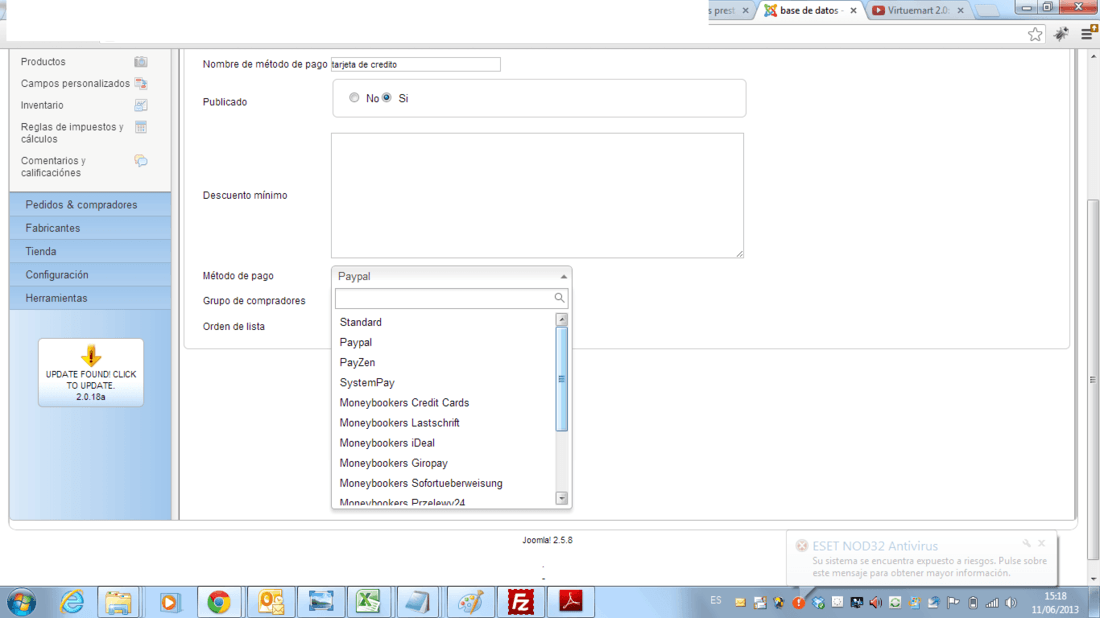Open the Comentarios speech bubble icon
1100x618 pixels.
(x=140, y=161)
